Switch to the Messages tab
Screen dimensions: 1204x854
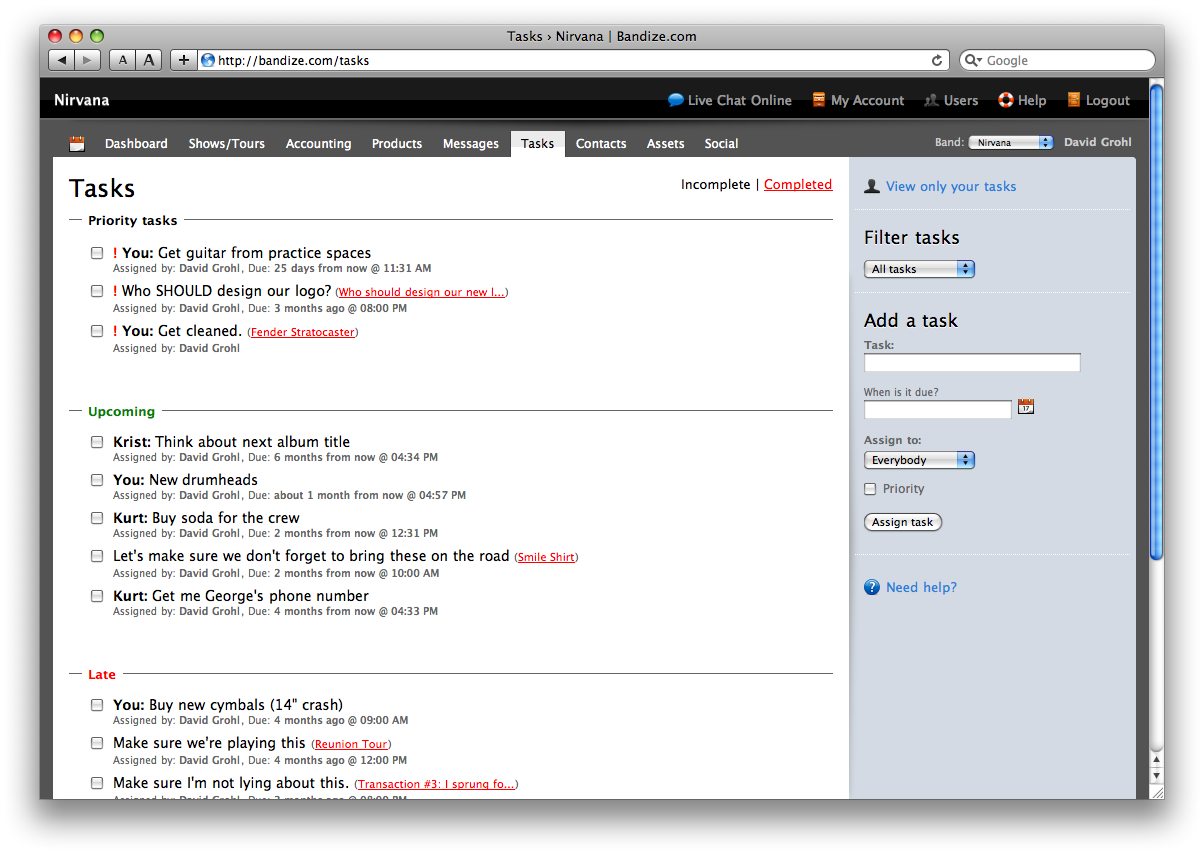(471, 144)
